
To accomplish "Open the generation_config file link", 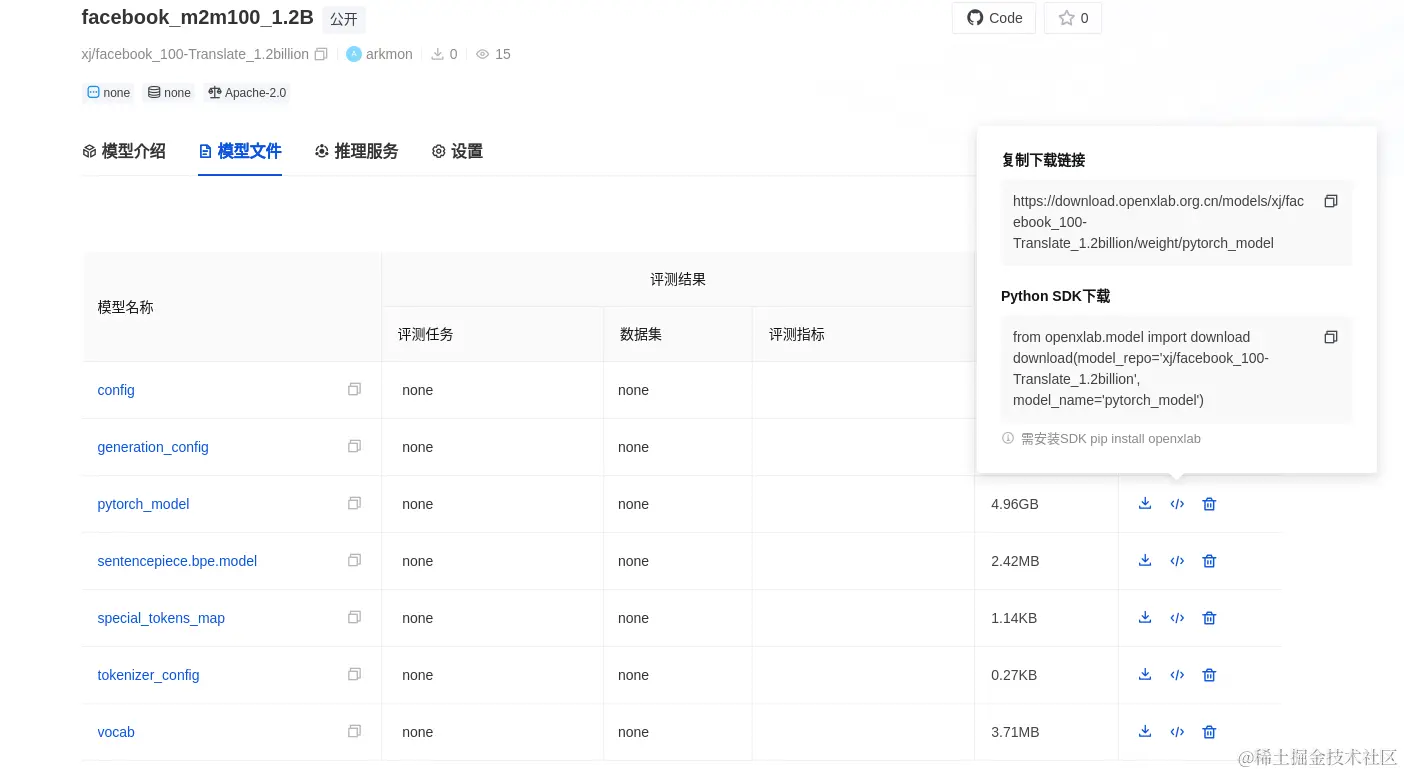I will [x=153, y=447].
